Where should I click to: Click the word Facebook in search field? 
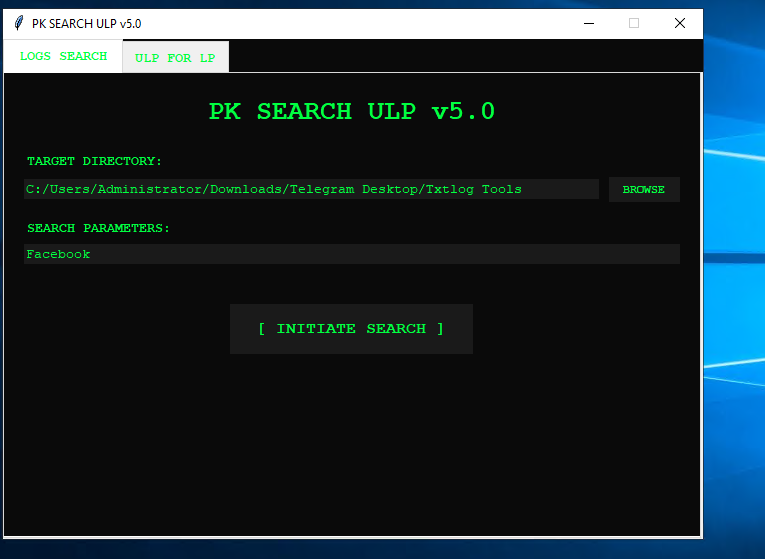click(x=58, y=254)
